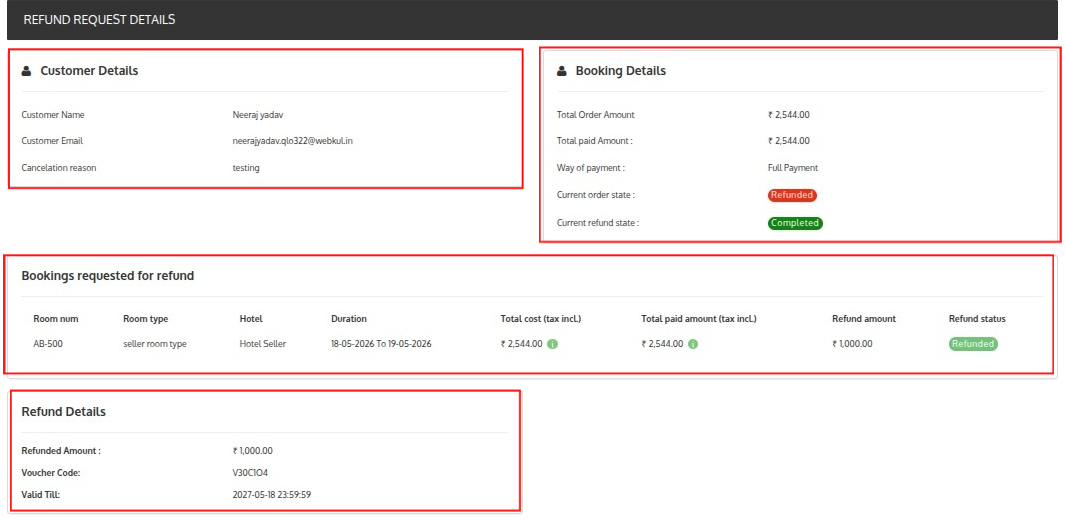Click the Valid Till date 2027-05-18 23:59:59
This screenshot has height=527, width=1066.
click(272, 494)
